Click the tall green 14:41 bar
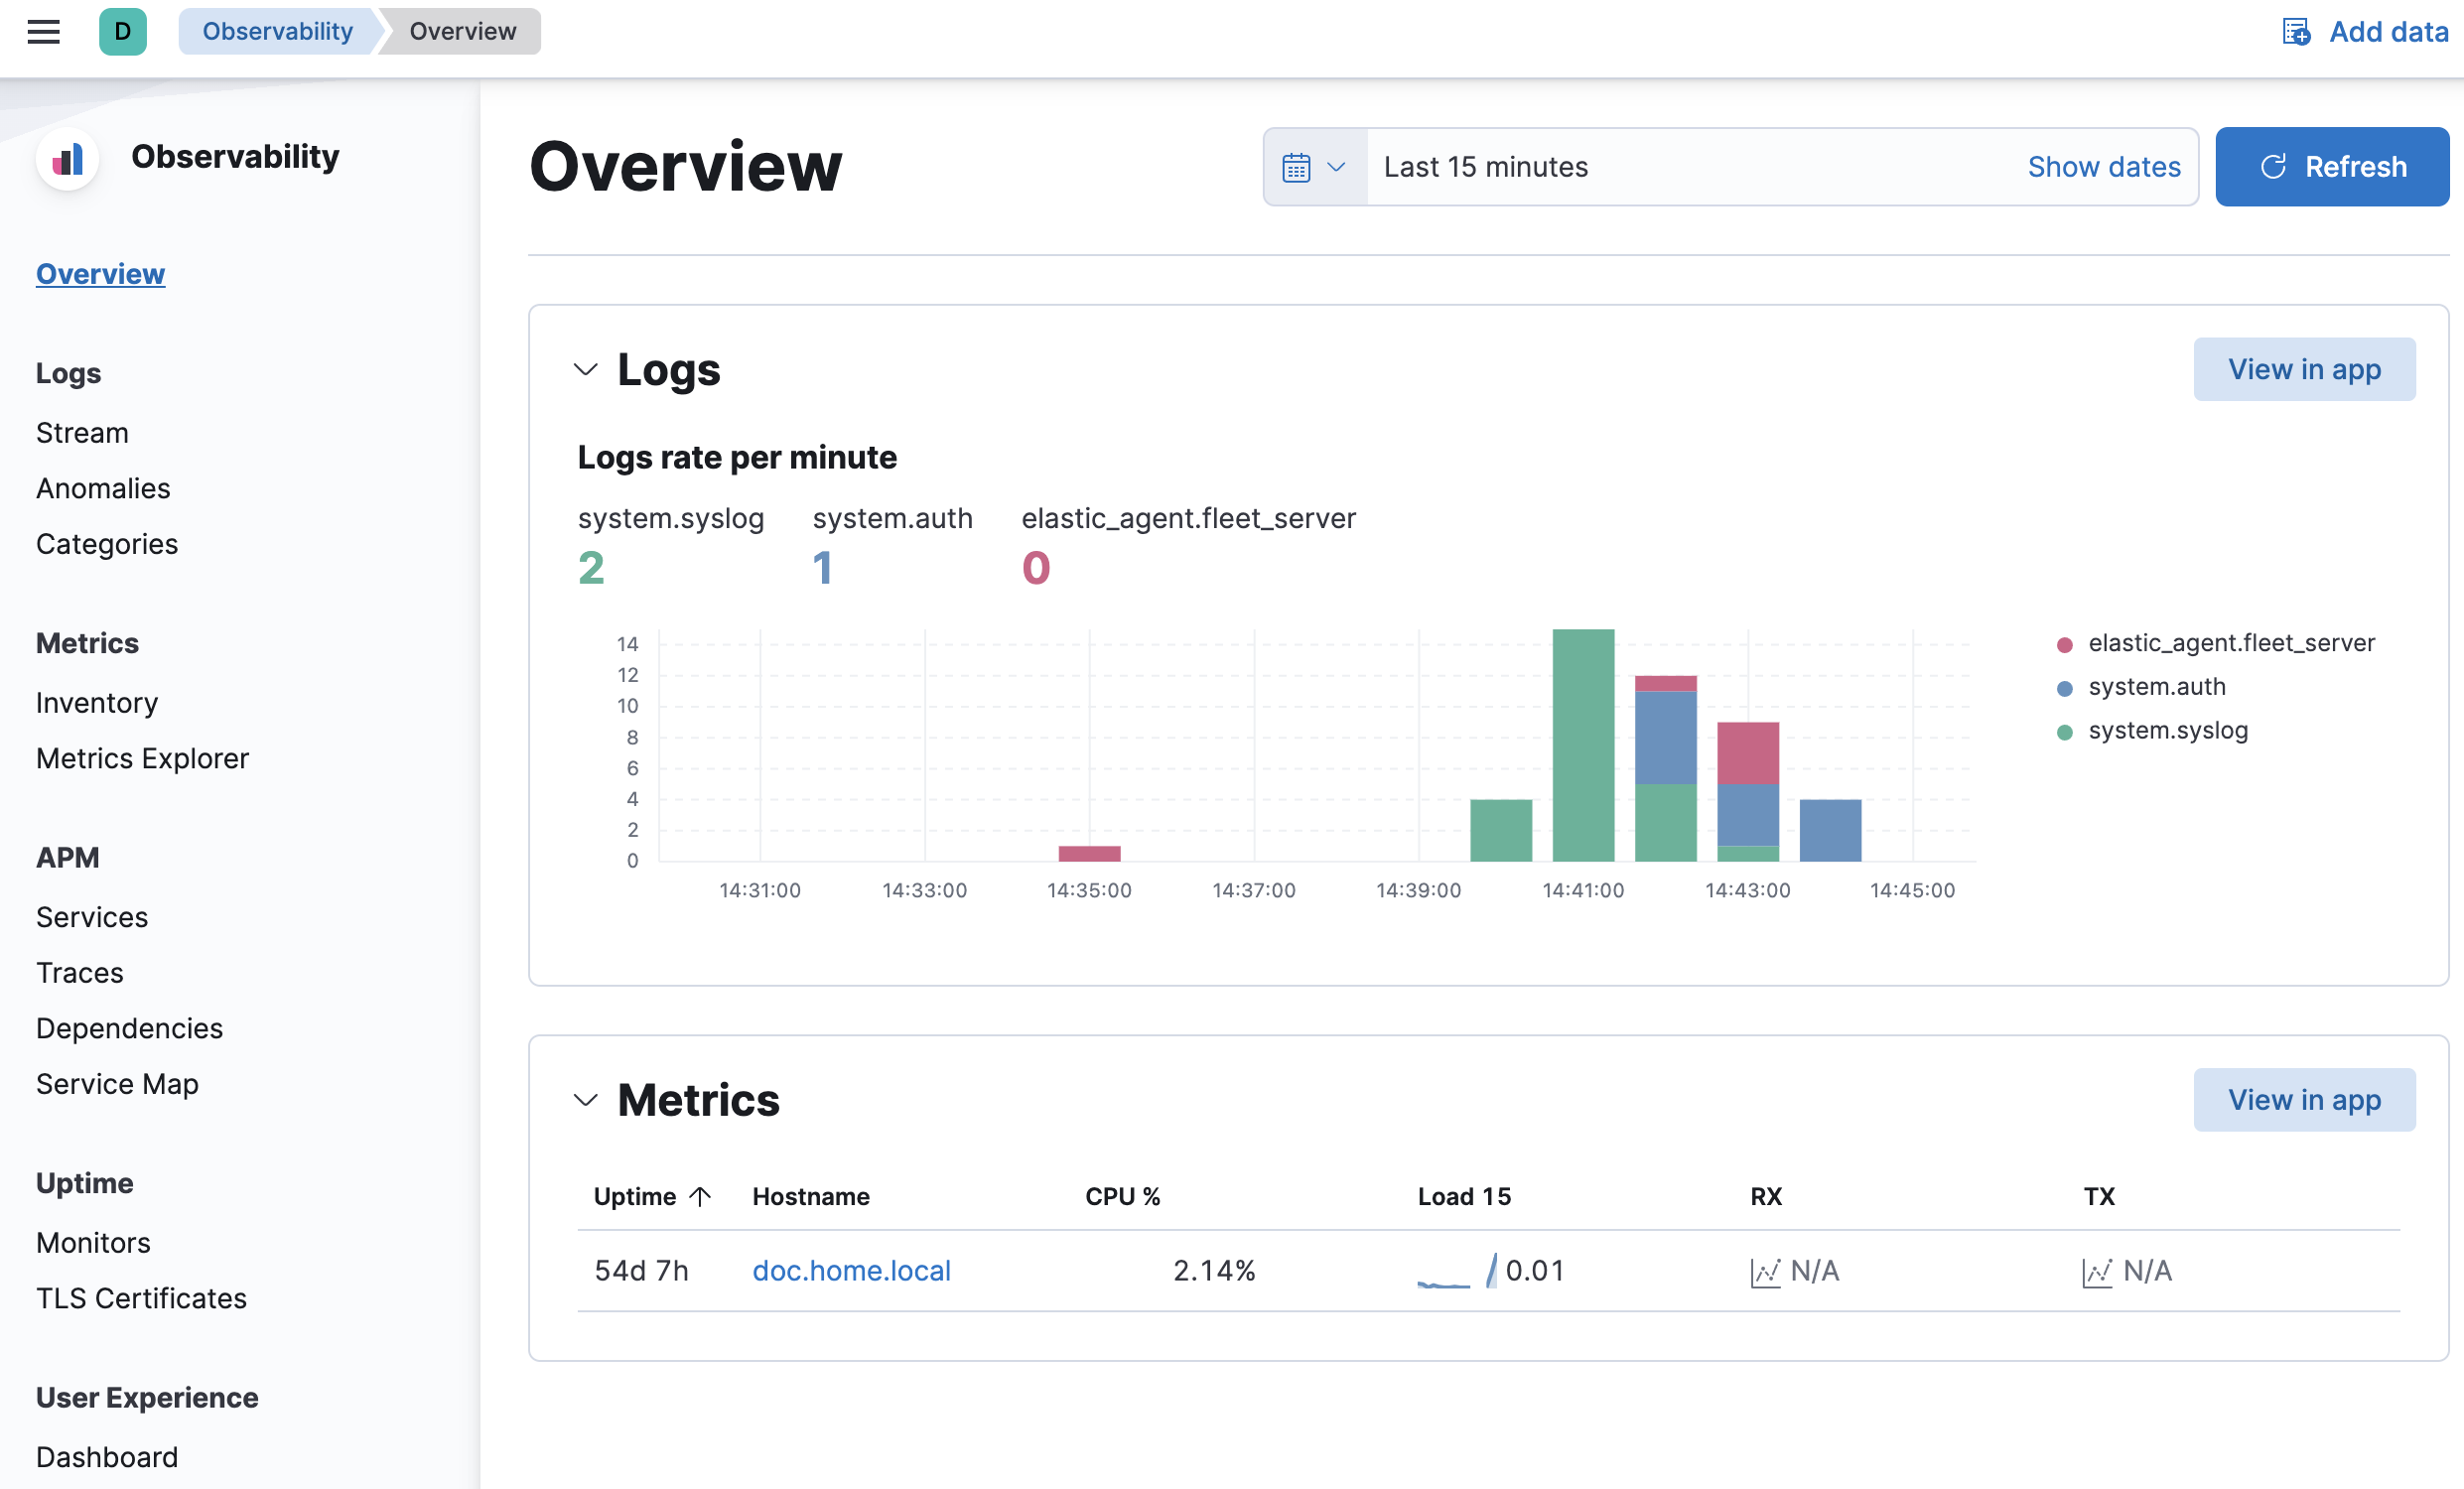Screen dimensions: 2464x1489 1583,745
